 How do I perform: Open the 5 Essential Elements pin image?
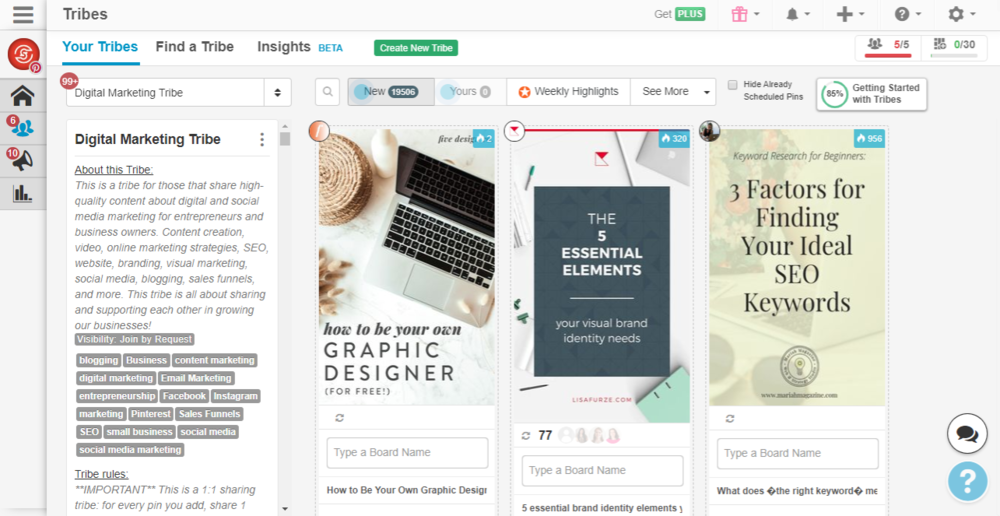(602, 276)
